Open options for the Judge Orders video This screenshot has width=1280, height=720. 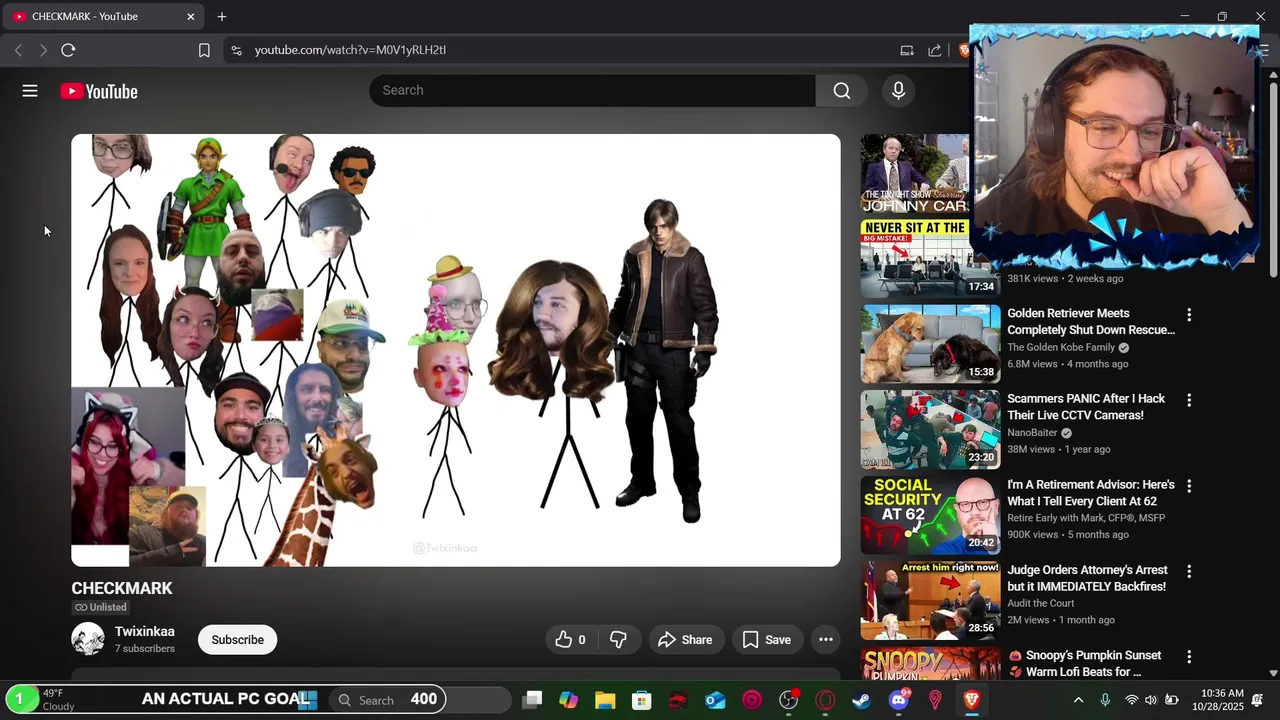1189,571
